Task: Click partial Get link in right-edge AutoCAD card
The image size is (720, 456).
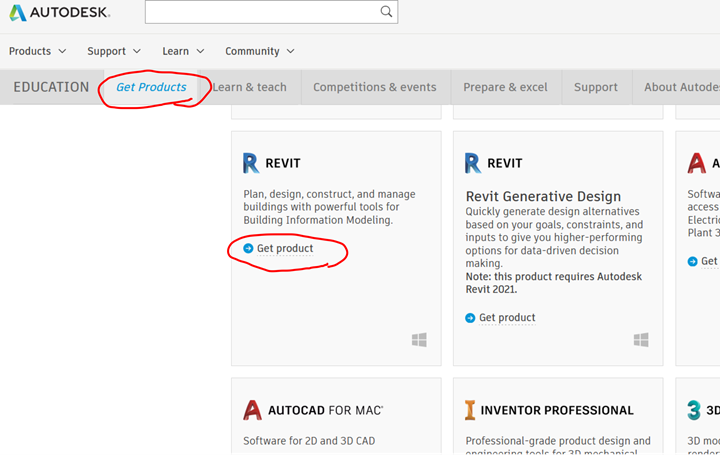Action: coord(709,261)
